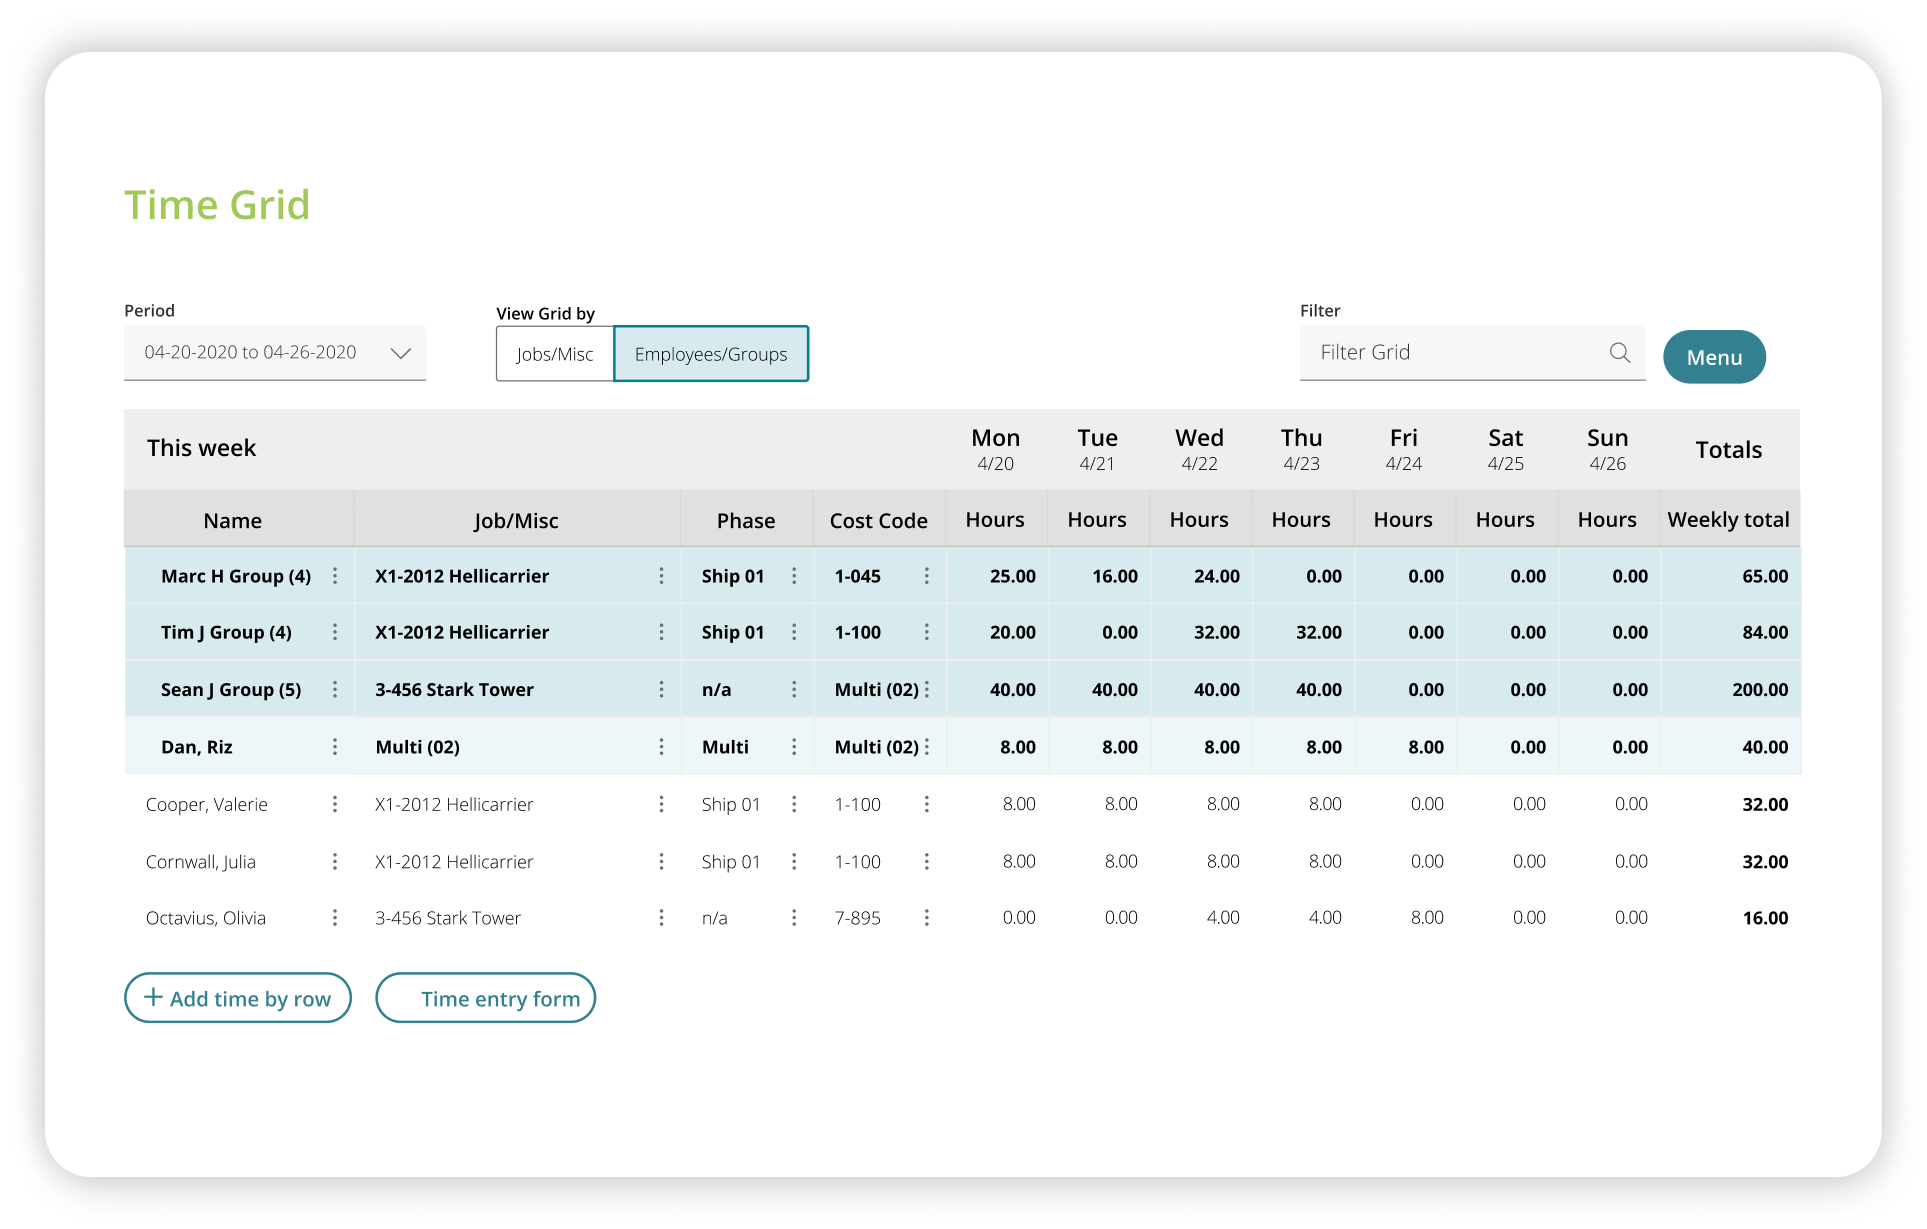This screenshot has width=1927, height=1229.
Task: Click the plus icon on Add time by row
Action: tap(153, 997)
